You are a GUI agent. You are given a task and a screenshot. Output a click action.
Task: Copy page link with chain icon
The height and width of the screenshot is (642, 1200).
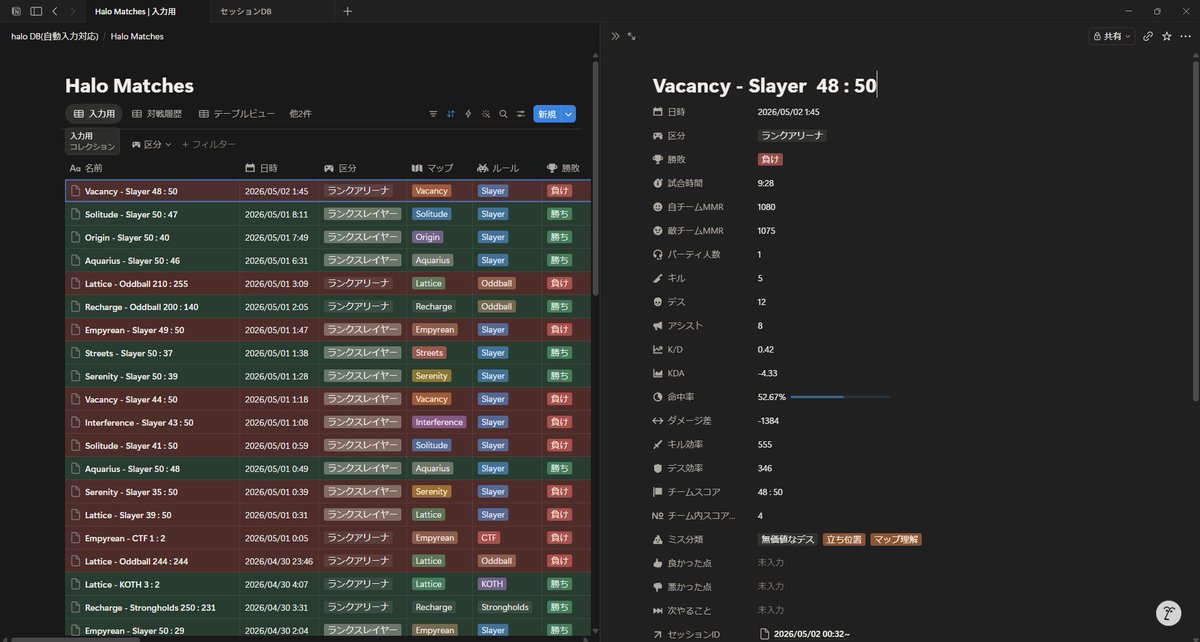[x=1148, y=36]
